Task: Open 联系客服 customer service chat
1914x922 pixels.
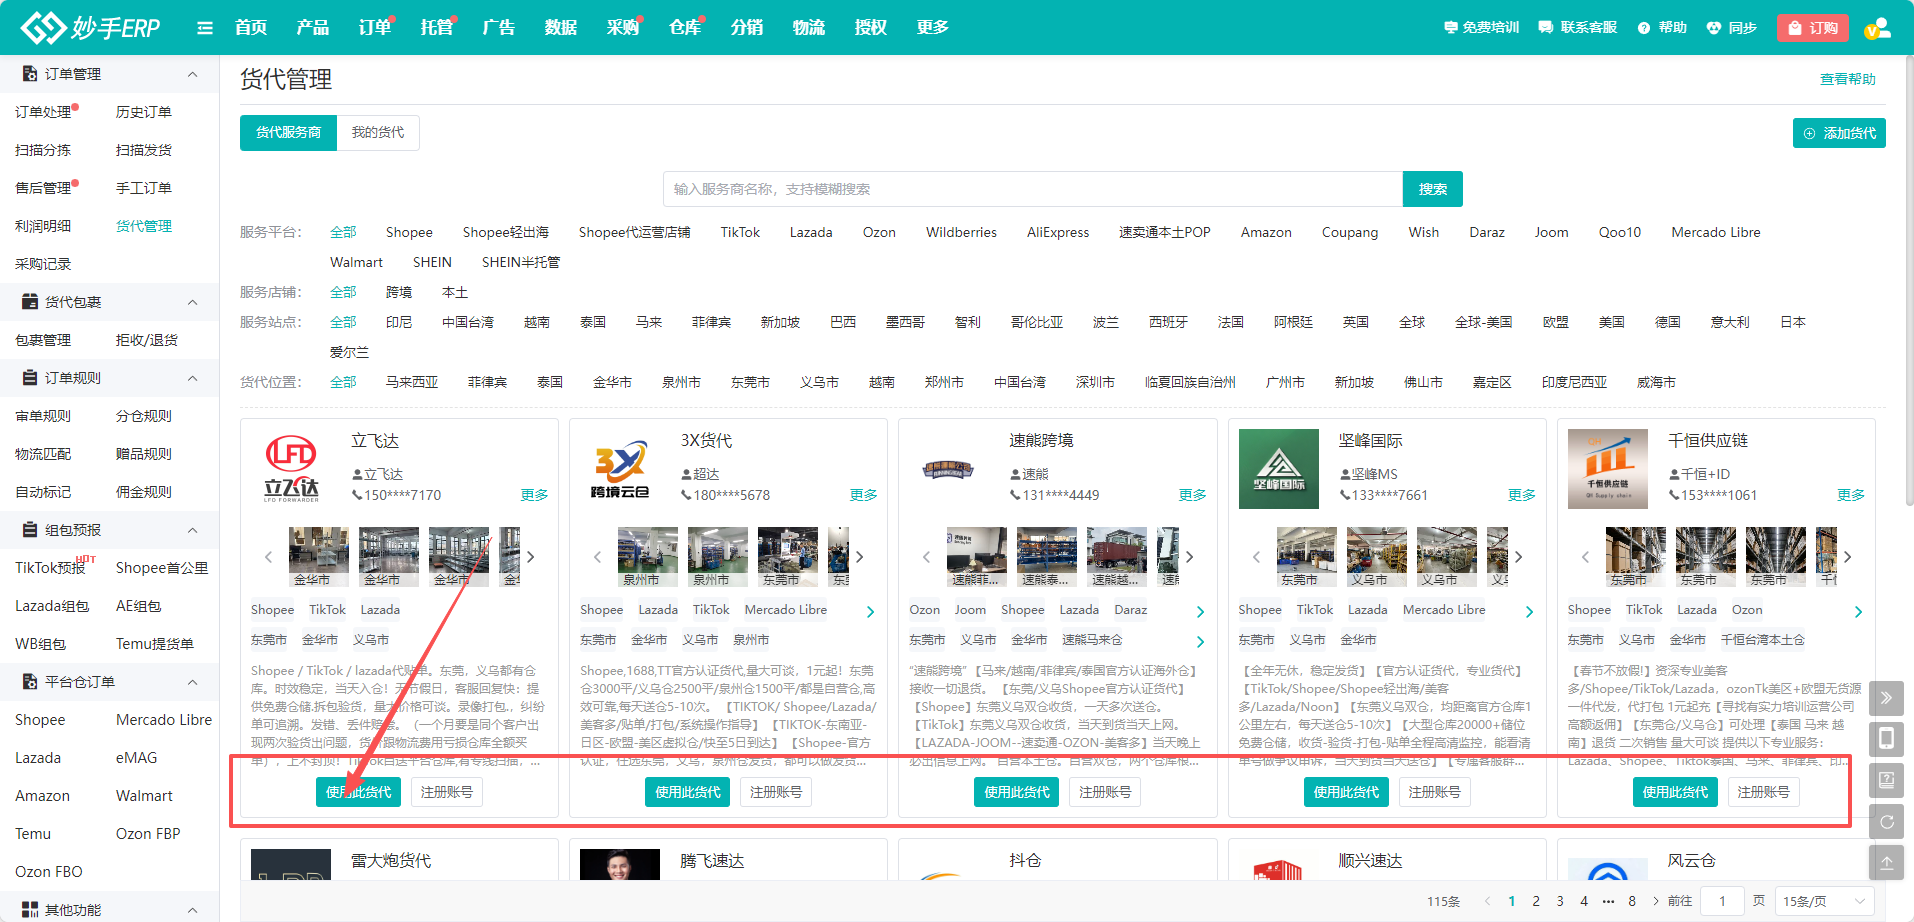Action: 1577,28
